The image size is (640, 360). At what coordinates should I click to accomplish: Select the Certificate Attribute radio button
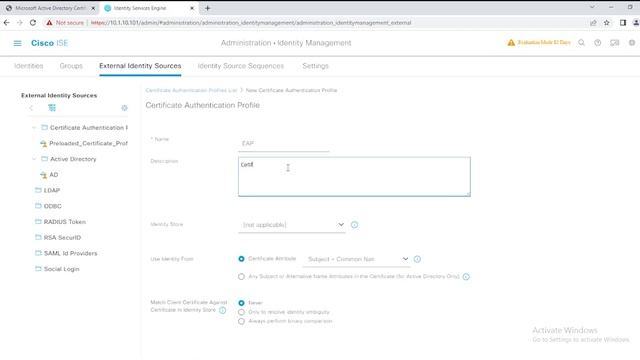point(241,259)
